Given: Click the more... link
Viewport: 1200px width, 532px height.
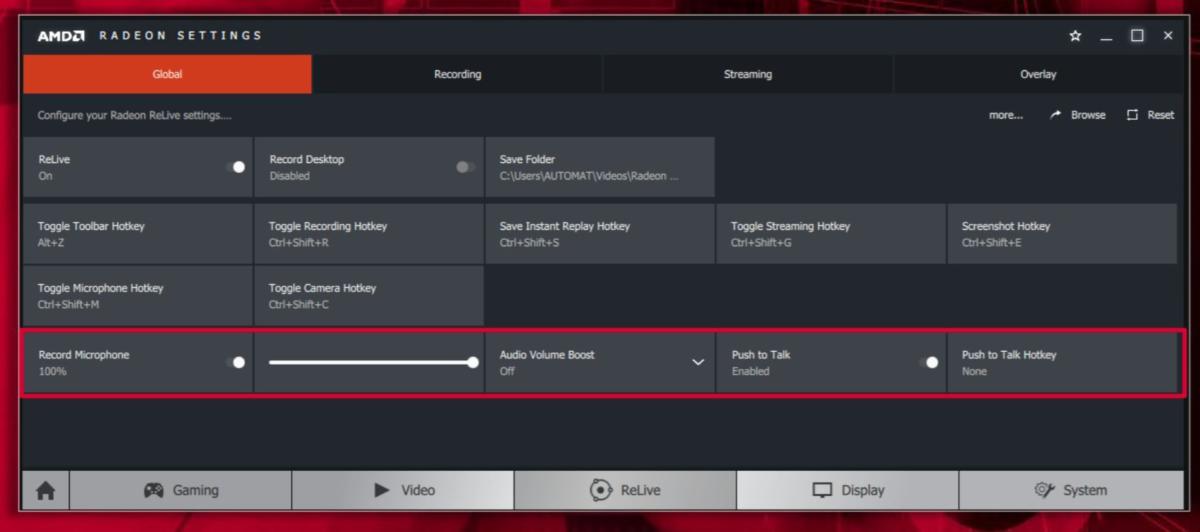Looking at the screenshot, I should tap(1005, 115).
